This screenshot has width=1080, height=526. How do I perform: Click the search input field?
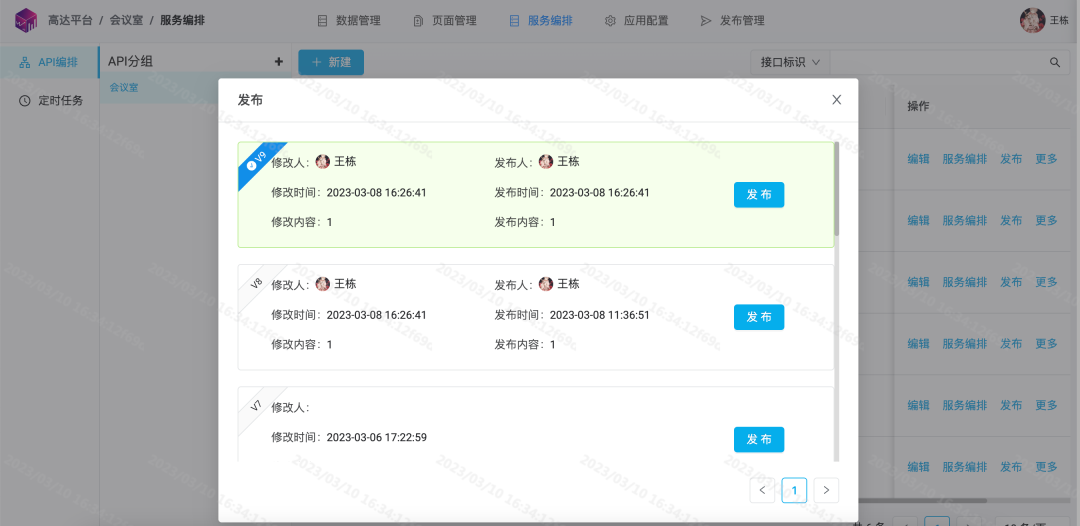tap(937, 62)
